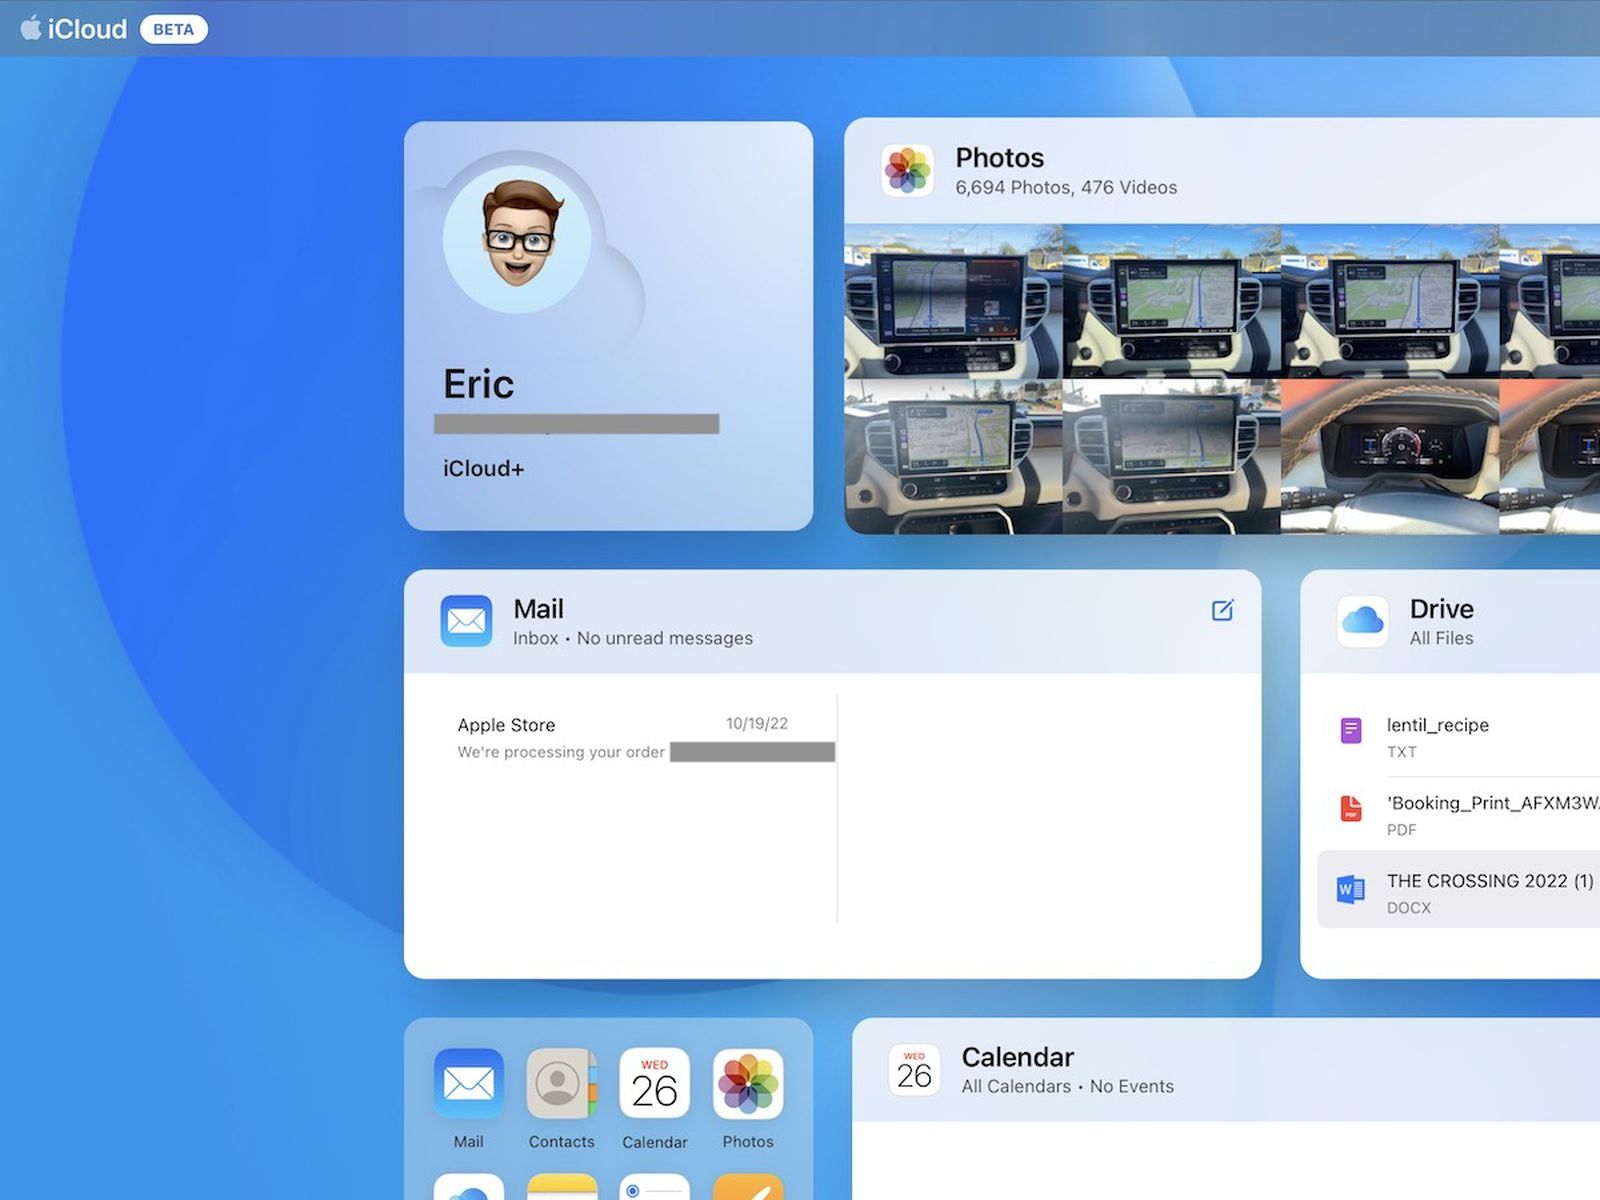The image size is (1600, 1200).
Task: Click the Drive widget cloud icon
Action: (1363, 621)
